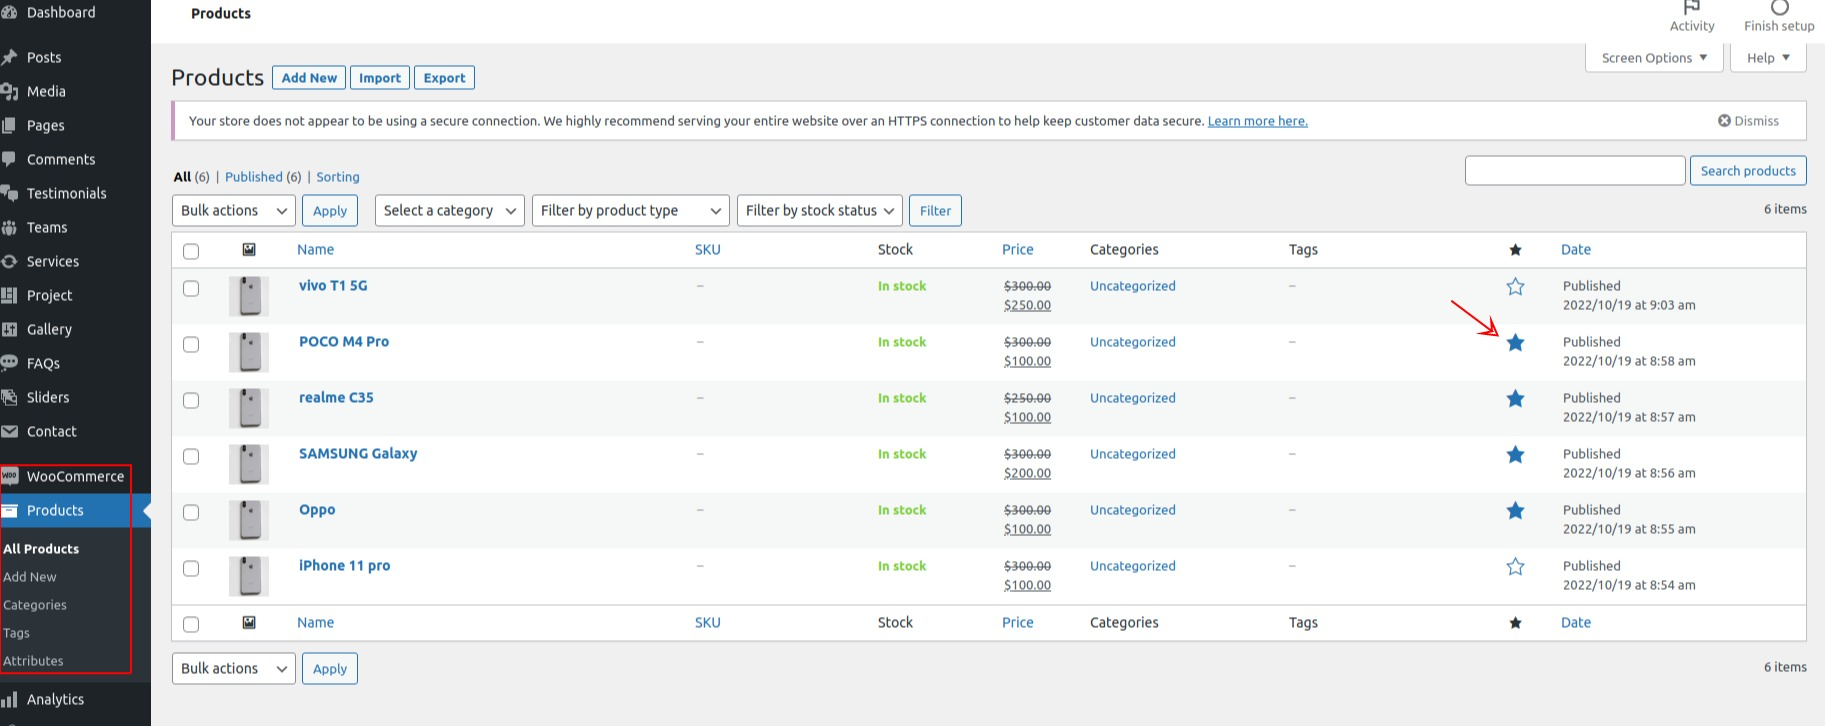The width and height of the screenshot is (1825, 726).
Task: Check the Oppo row checkbox
Action: (191, 512)
